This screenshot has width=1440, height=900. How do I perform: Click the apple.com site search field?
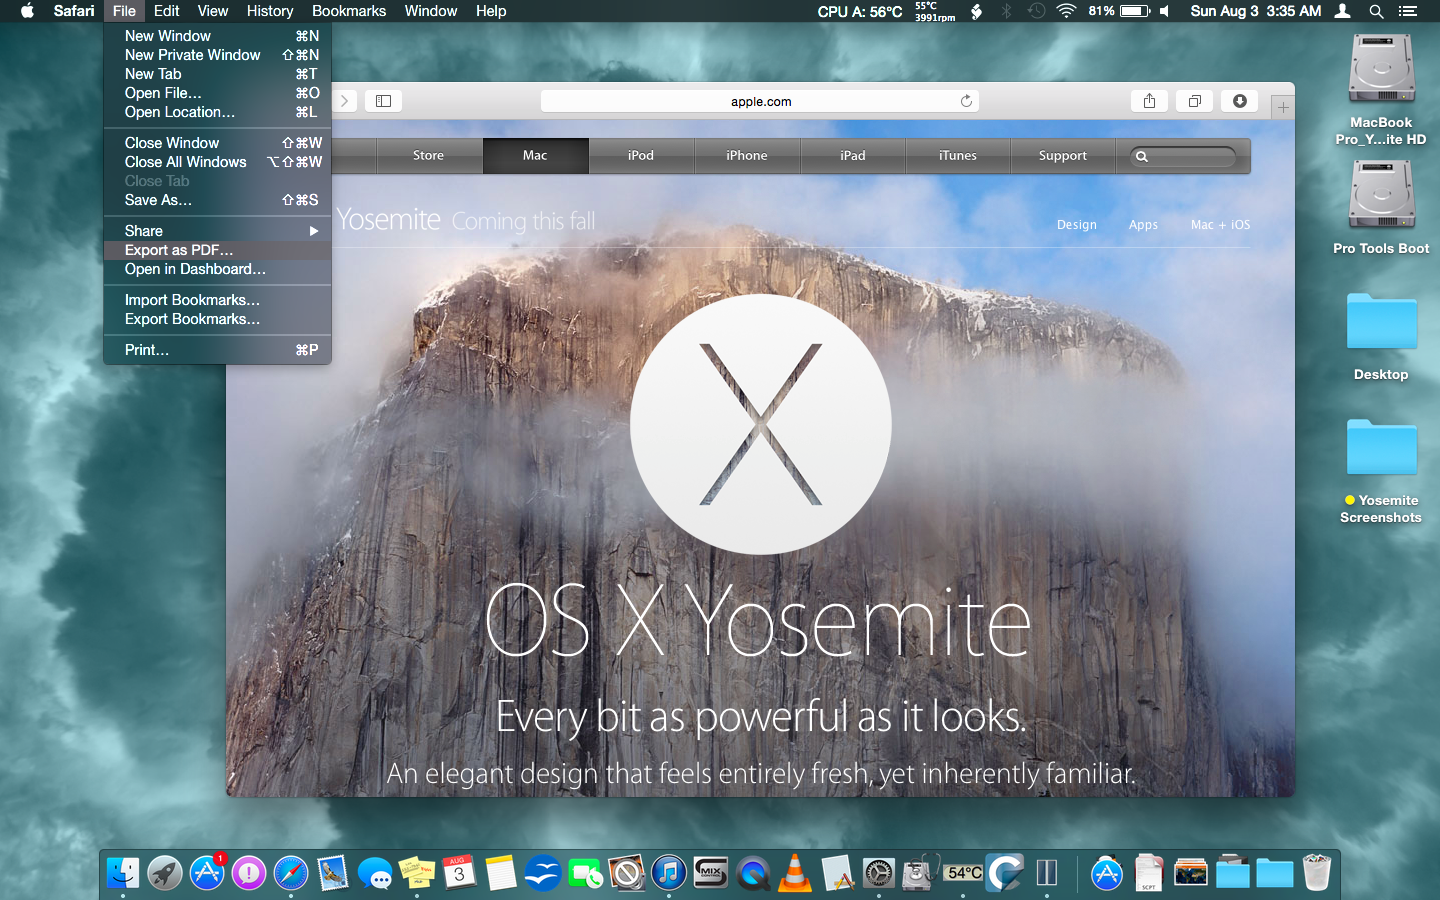(x=1183, y=156)
